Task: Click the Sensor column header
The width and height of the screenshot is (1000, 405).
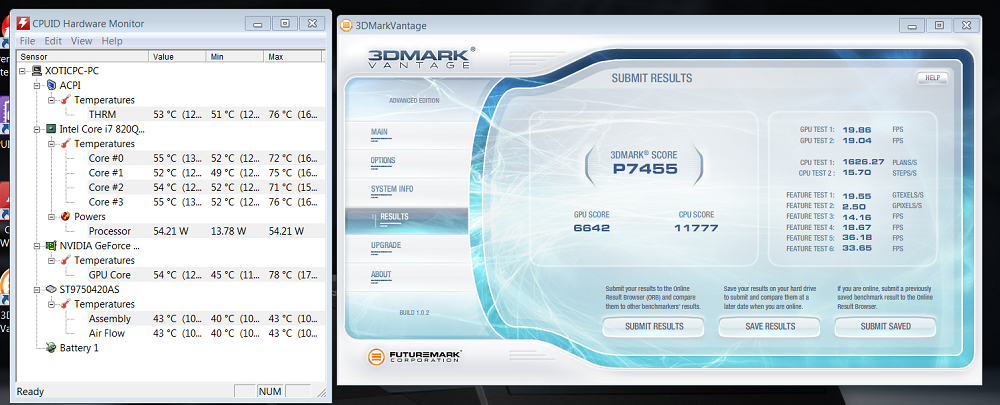Action: click(x=83, y=57)
